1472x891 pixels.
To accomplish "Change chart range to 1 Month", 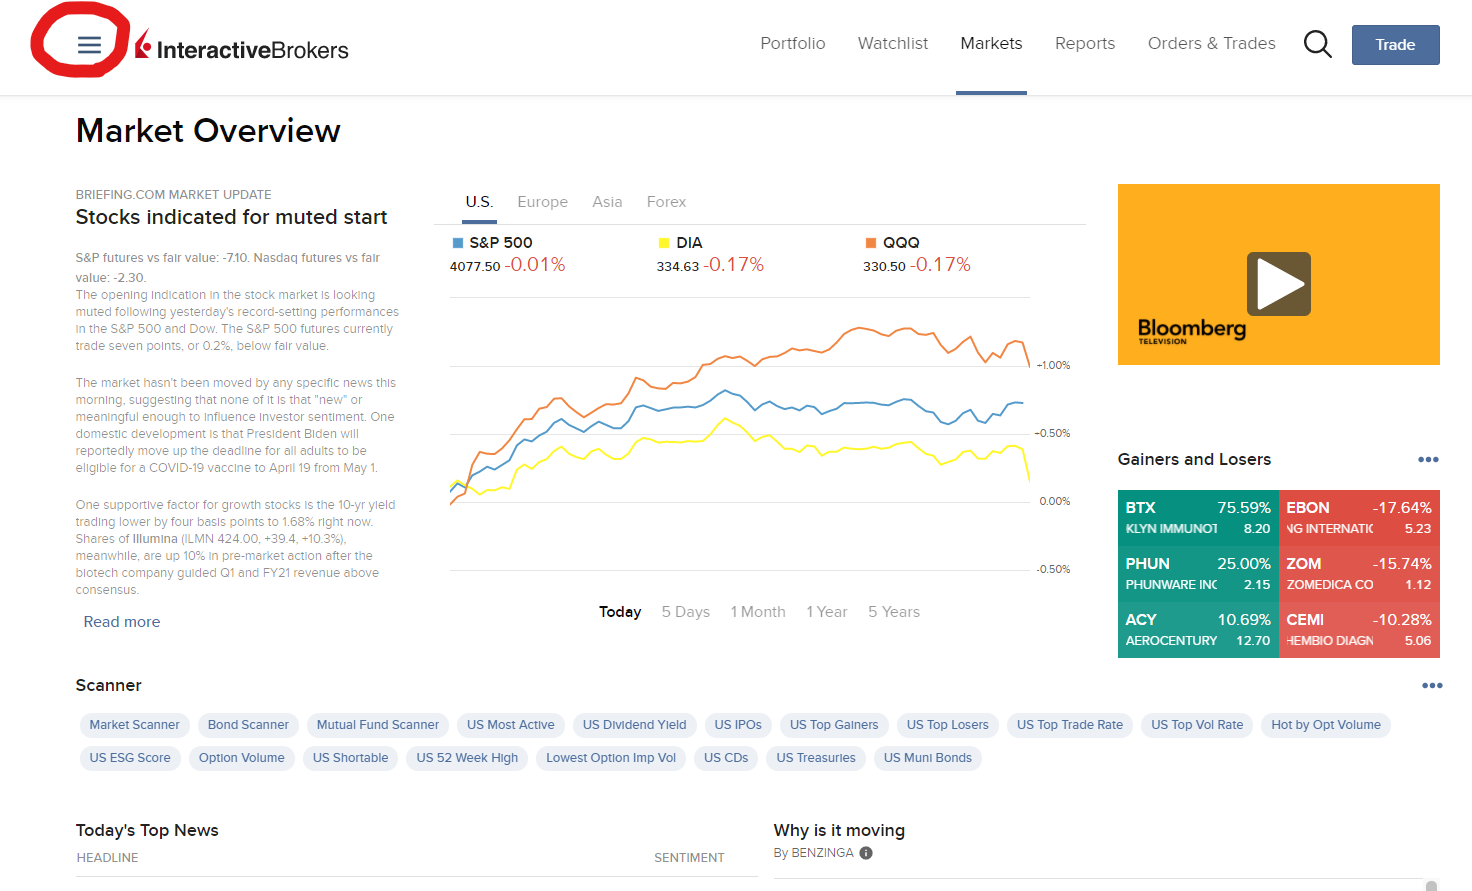I will [x=758, y=612].
